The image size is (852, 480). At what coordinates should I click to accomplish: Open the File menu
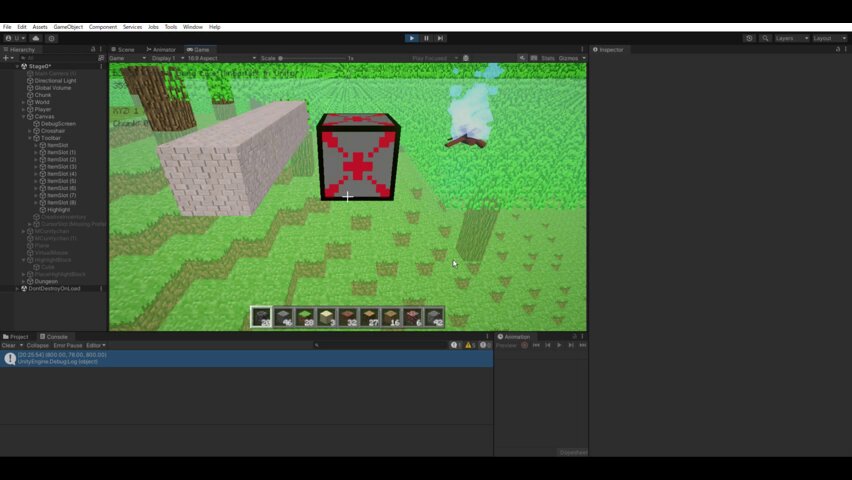tap(7, 27)
